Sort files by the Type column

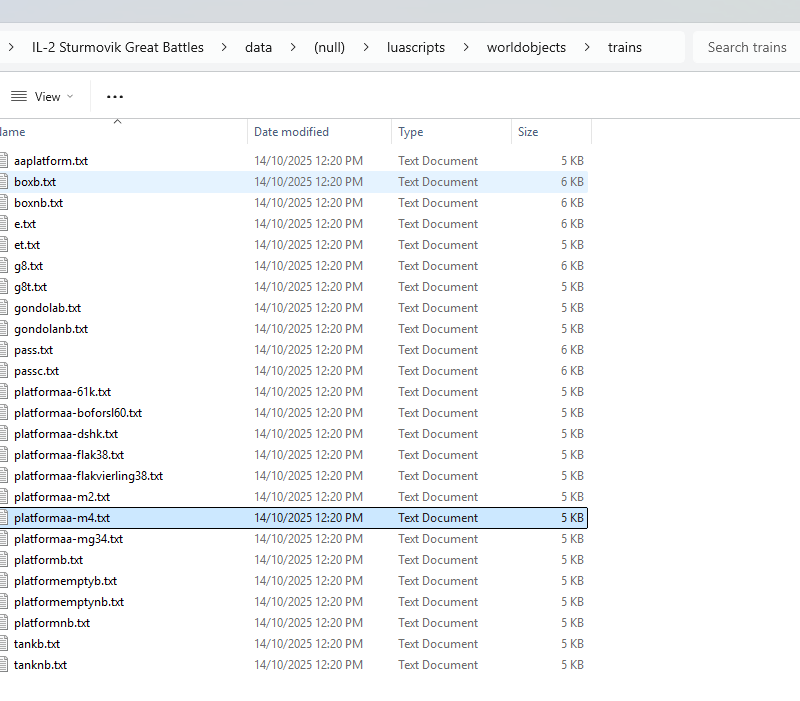point(411,132)
